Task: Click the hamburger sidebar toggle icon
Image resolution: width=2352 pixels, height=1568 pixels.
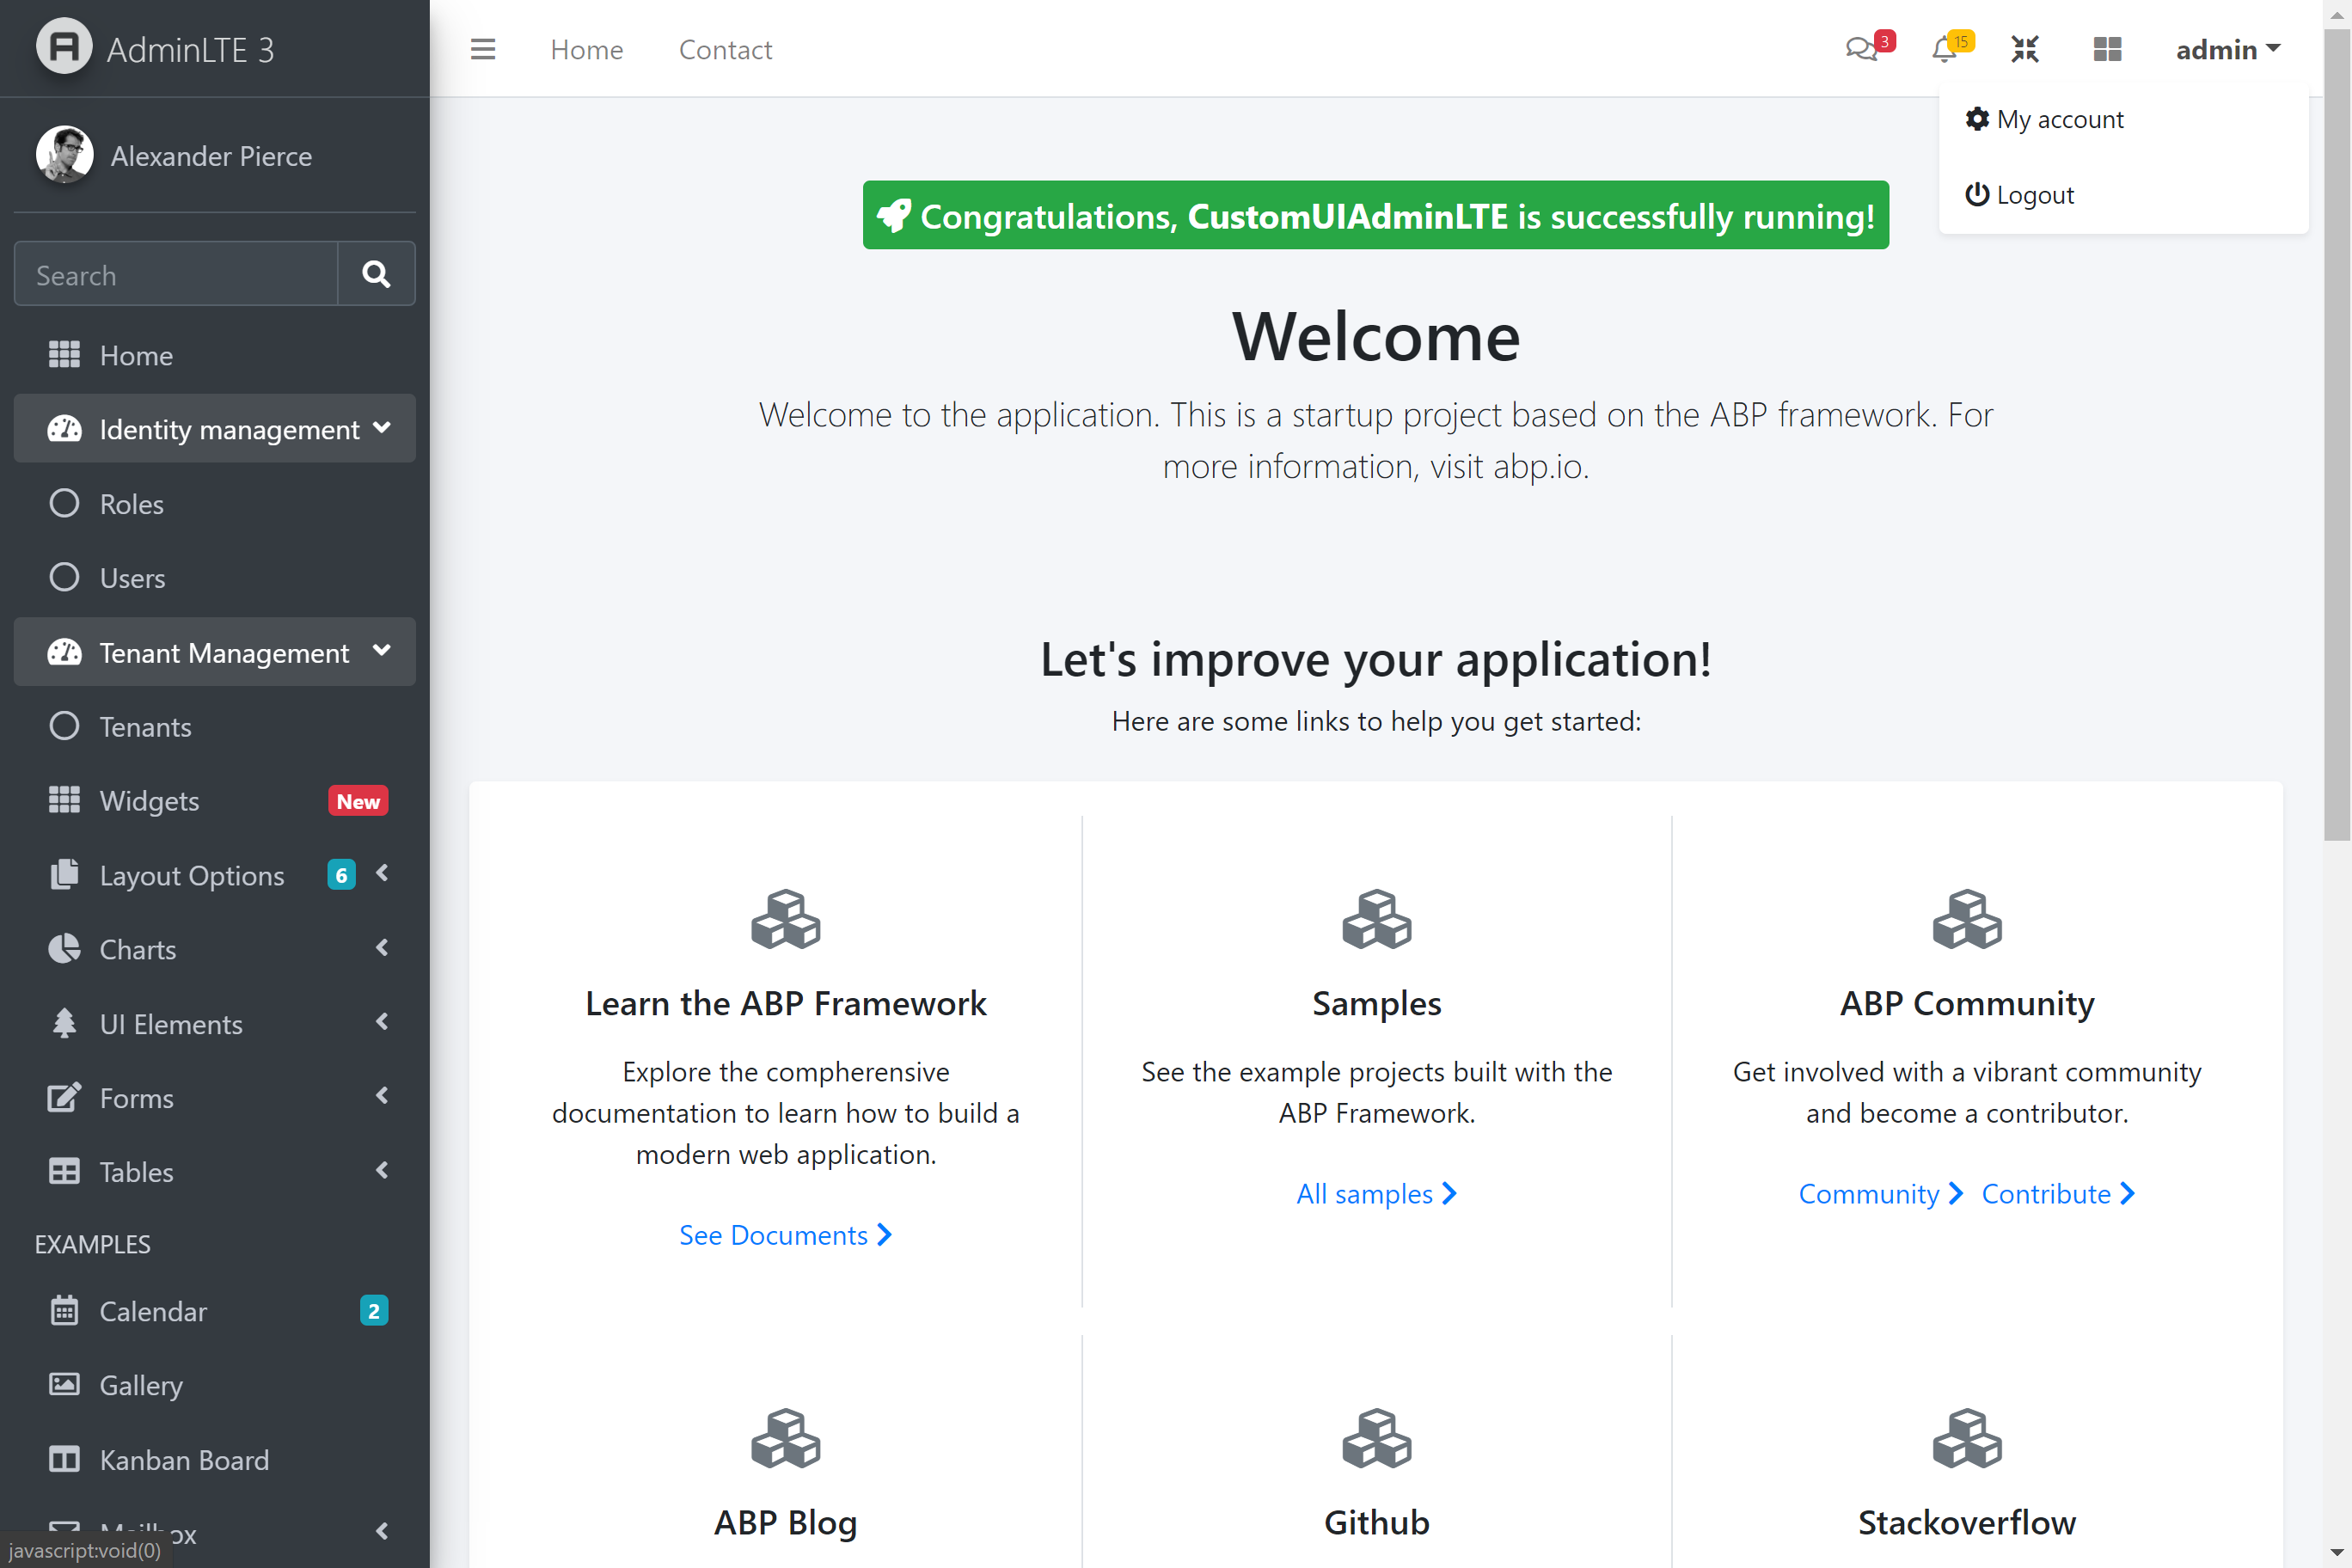Action: pos(483,49)
